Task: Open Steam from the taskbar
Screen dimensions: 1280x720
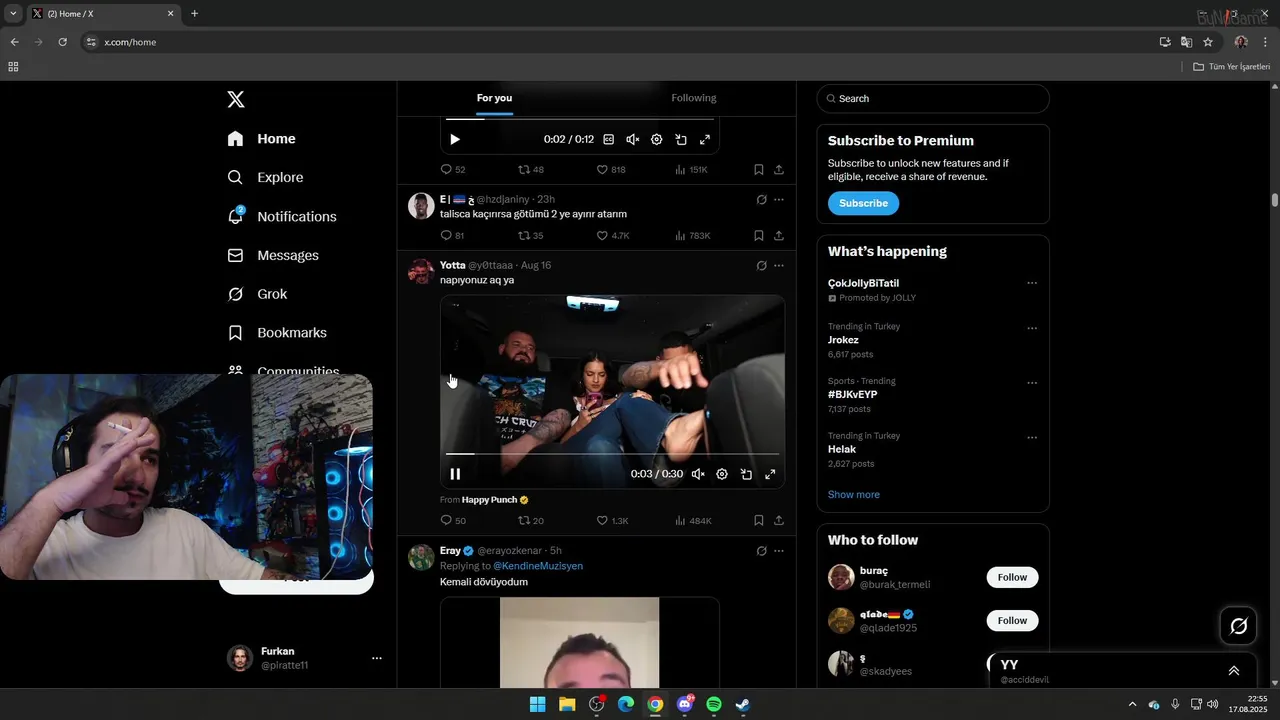Action: click(743, 704)
